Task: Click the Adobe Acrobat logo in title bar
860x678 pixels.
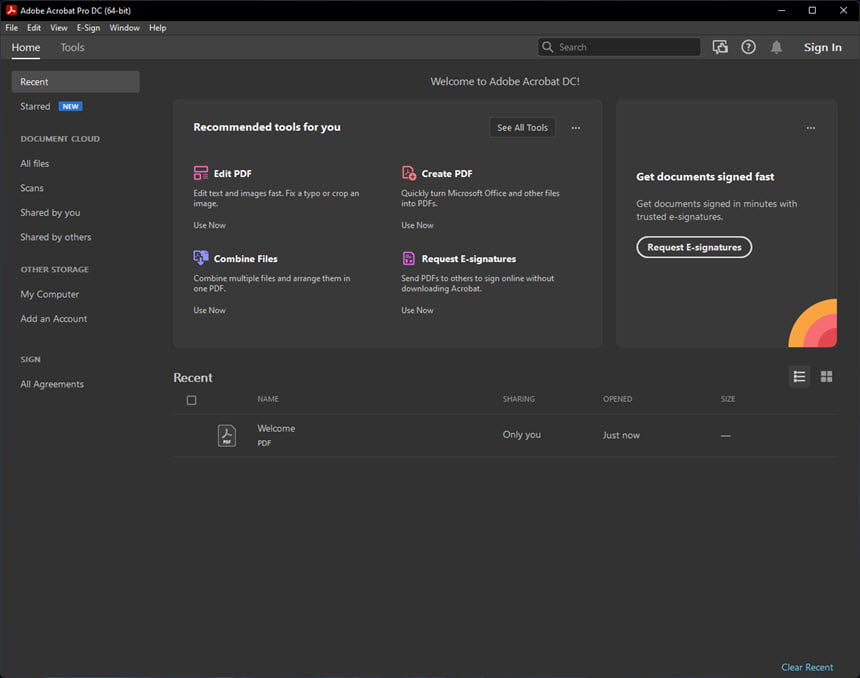Action: tap(11, 10)
